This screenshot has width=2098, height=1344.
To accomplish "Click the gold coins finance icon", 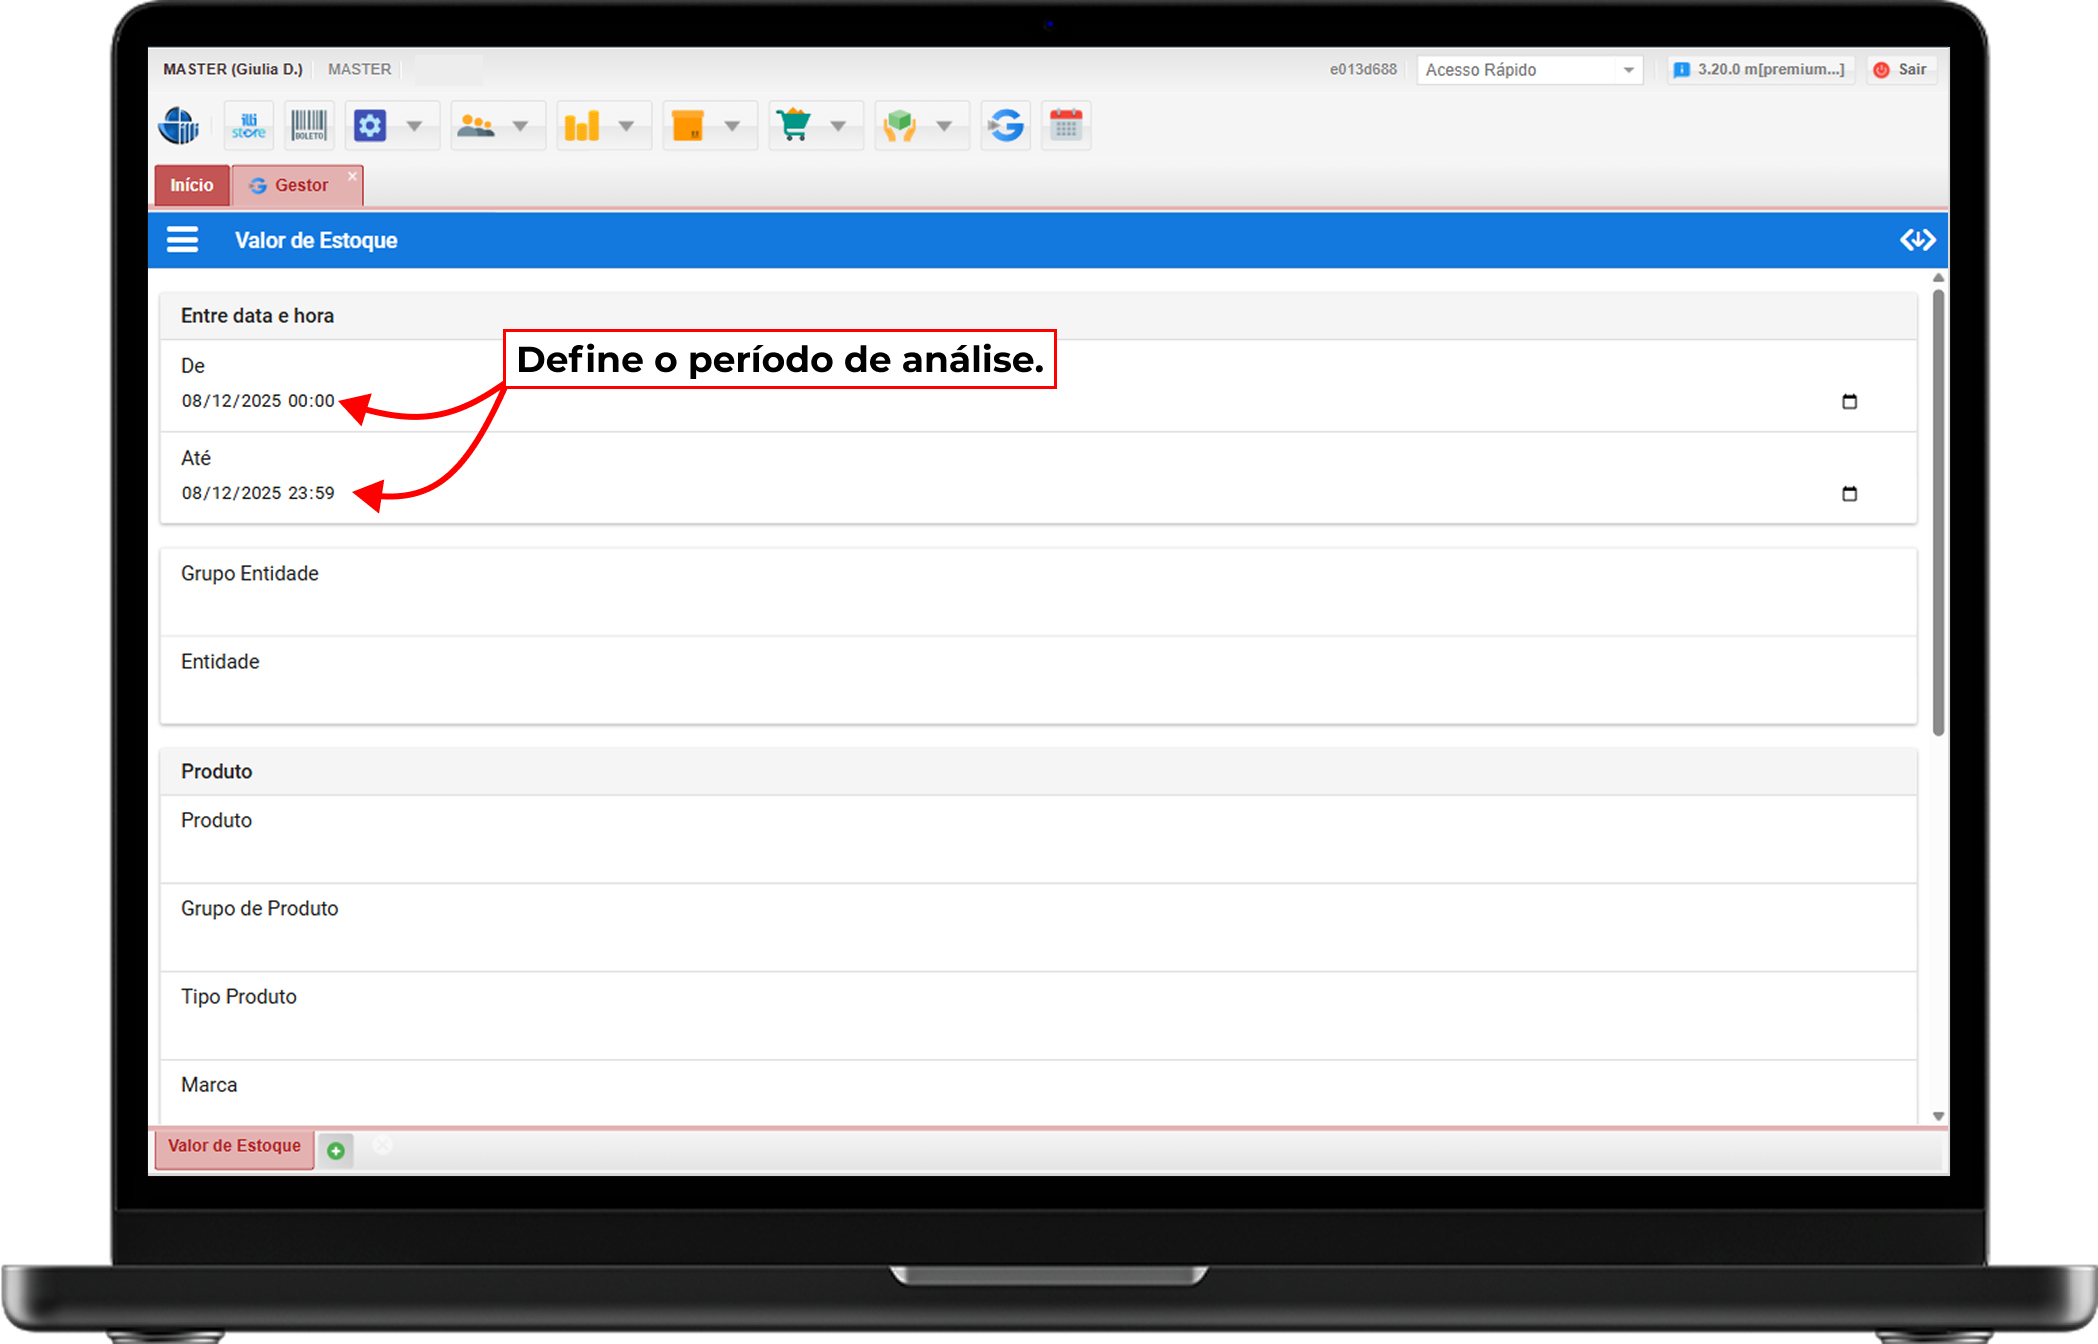I will [582, 126].
